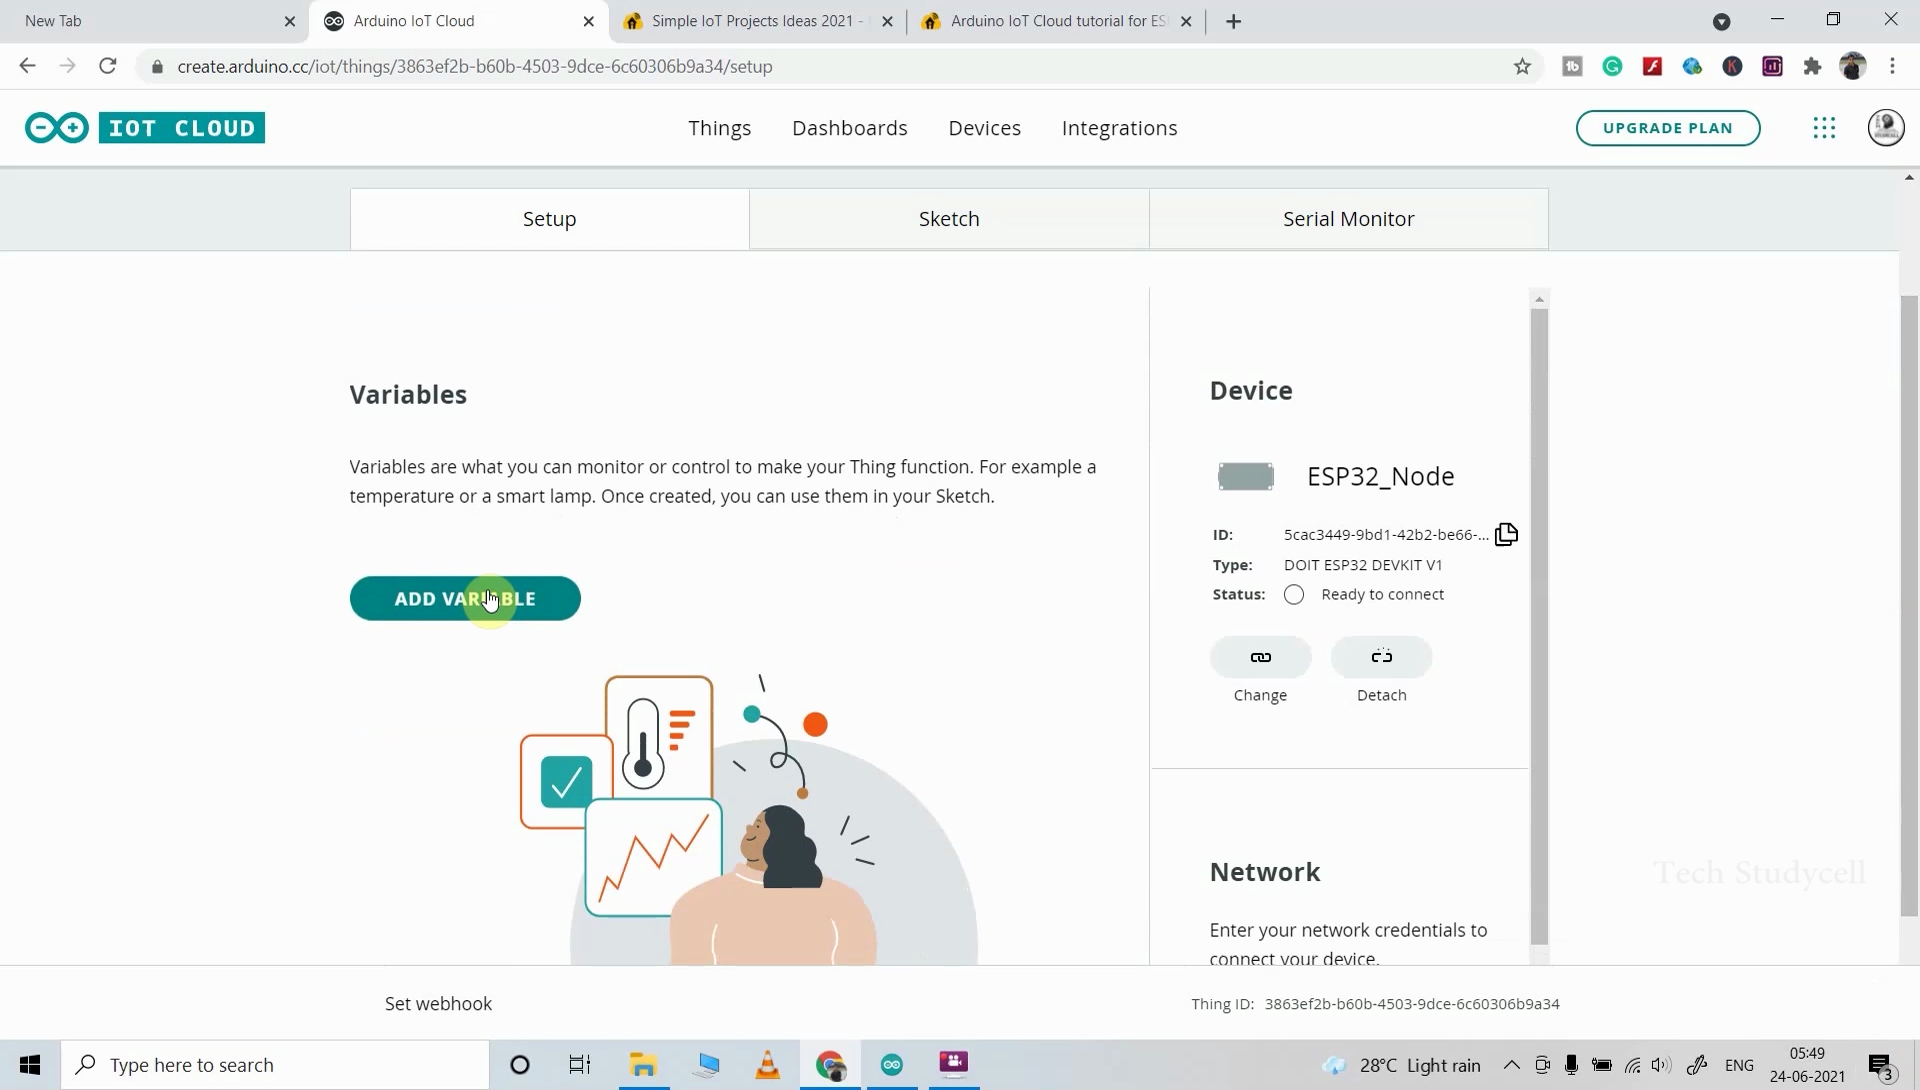Switch to the Arduino IoT Cloud tutorial tab
This screenshot has height=1090, width=1920.
click(1056, 21)
